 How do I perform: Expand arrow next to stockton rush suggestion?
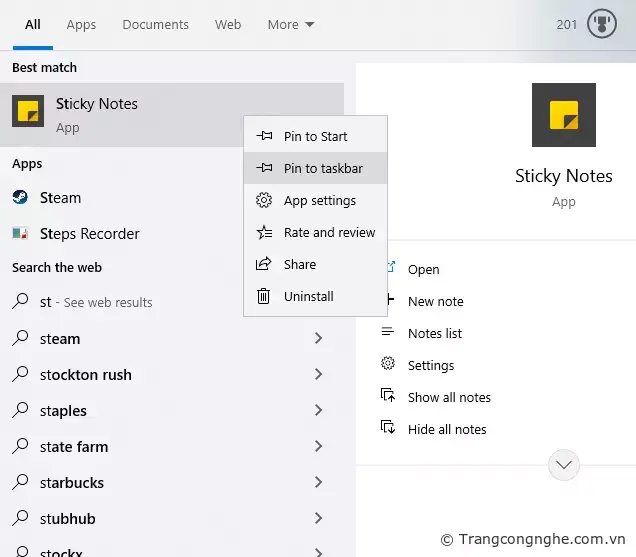318,375
